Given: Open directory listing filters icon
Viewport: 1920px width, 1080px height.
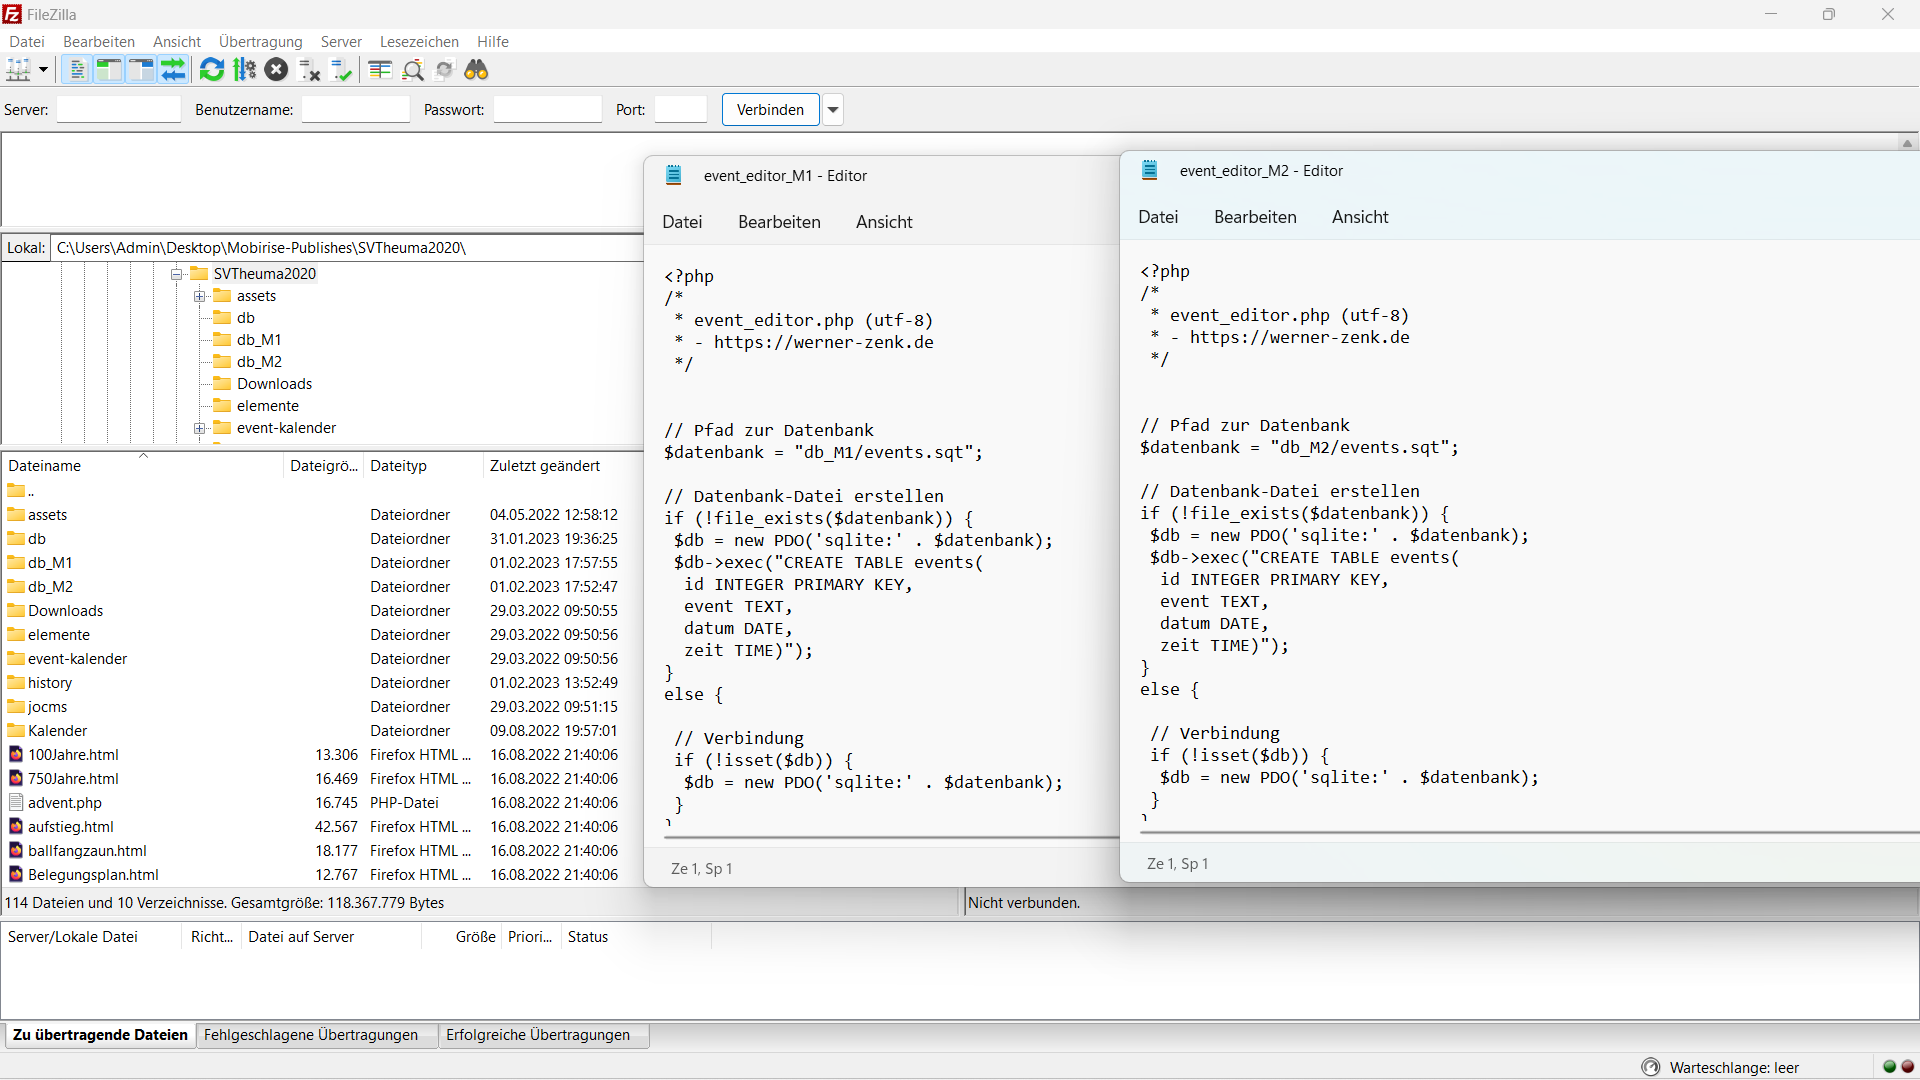Looking at the screenshot, I should click(380, 70).
